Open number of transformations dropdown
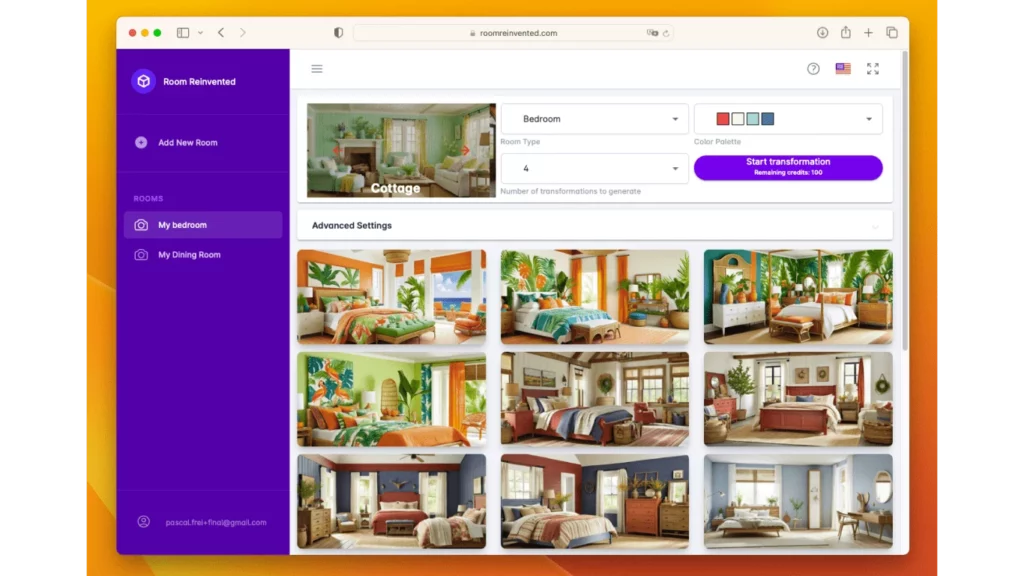1024x576 pixels. 594,169
